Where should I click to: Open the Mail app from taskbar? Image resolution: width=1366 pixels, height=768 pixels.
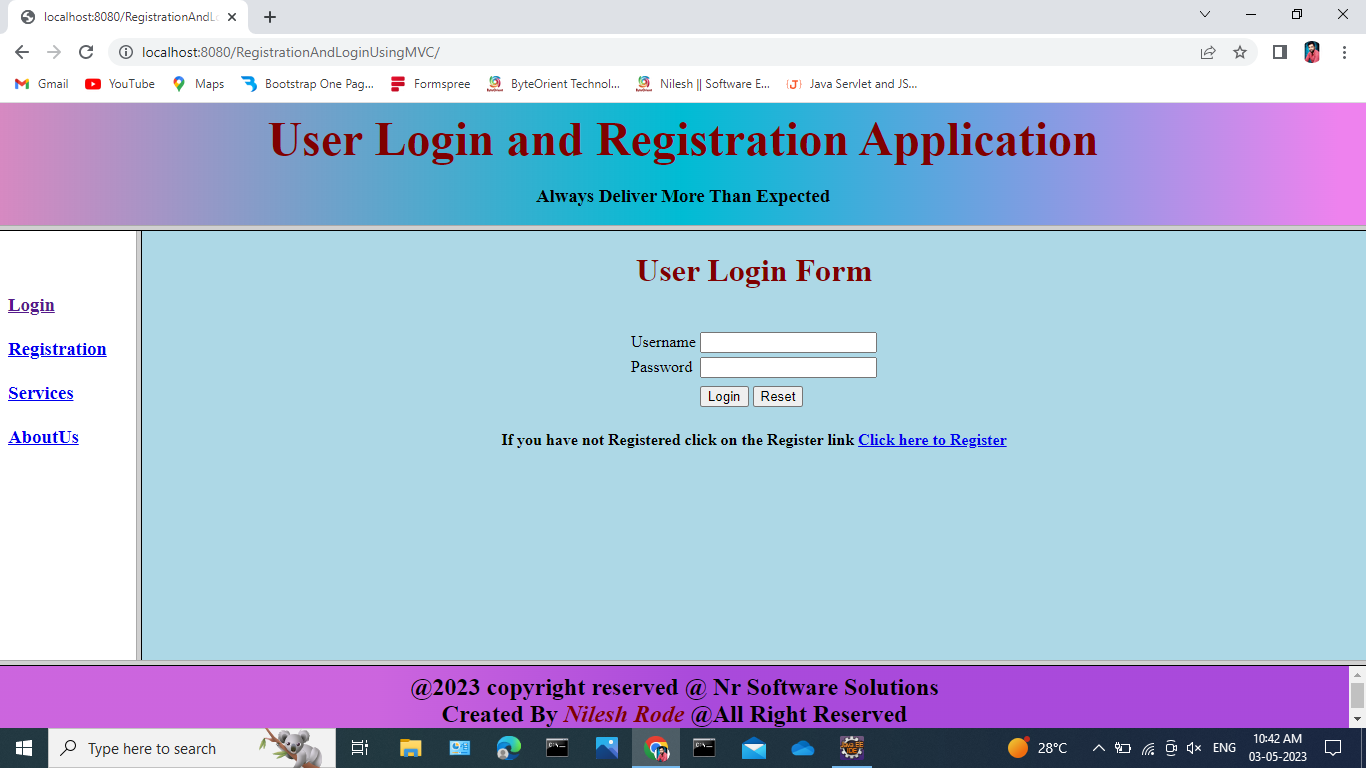[x=754, y=748]
